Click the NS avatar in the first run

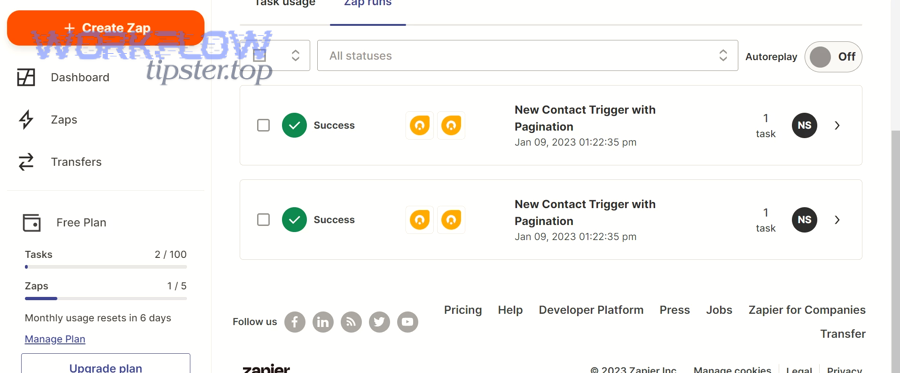(x=805, y=125)
